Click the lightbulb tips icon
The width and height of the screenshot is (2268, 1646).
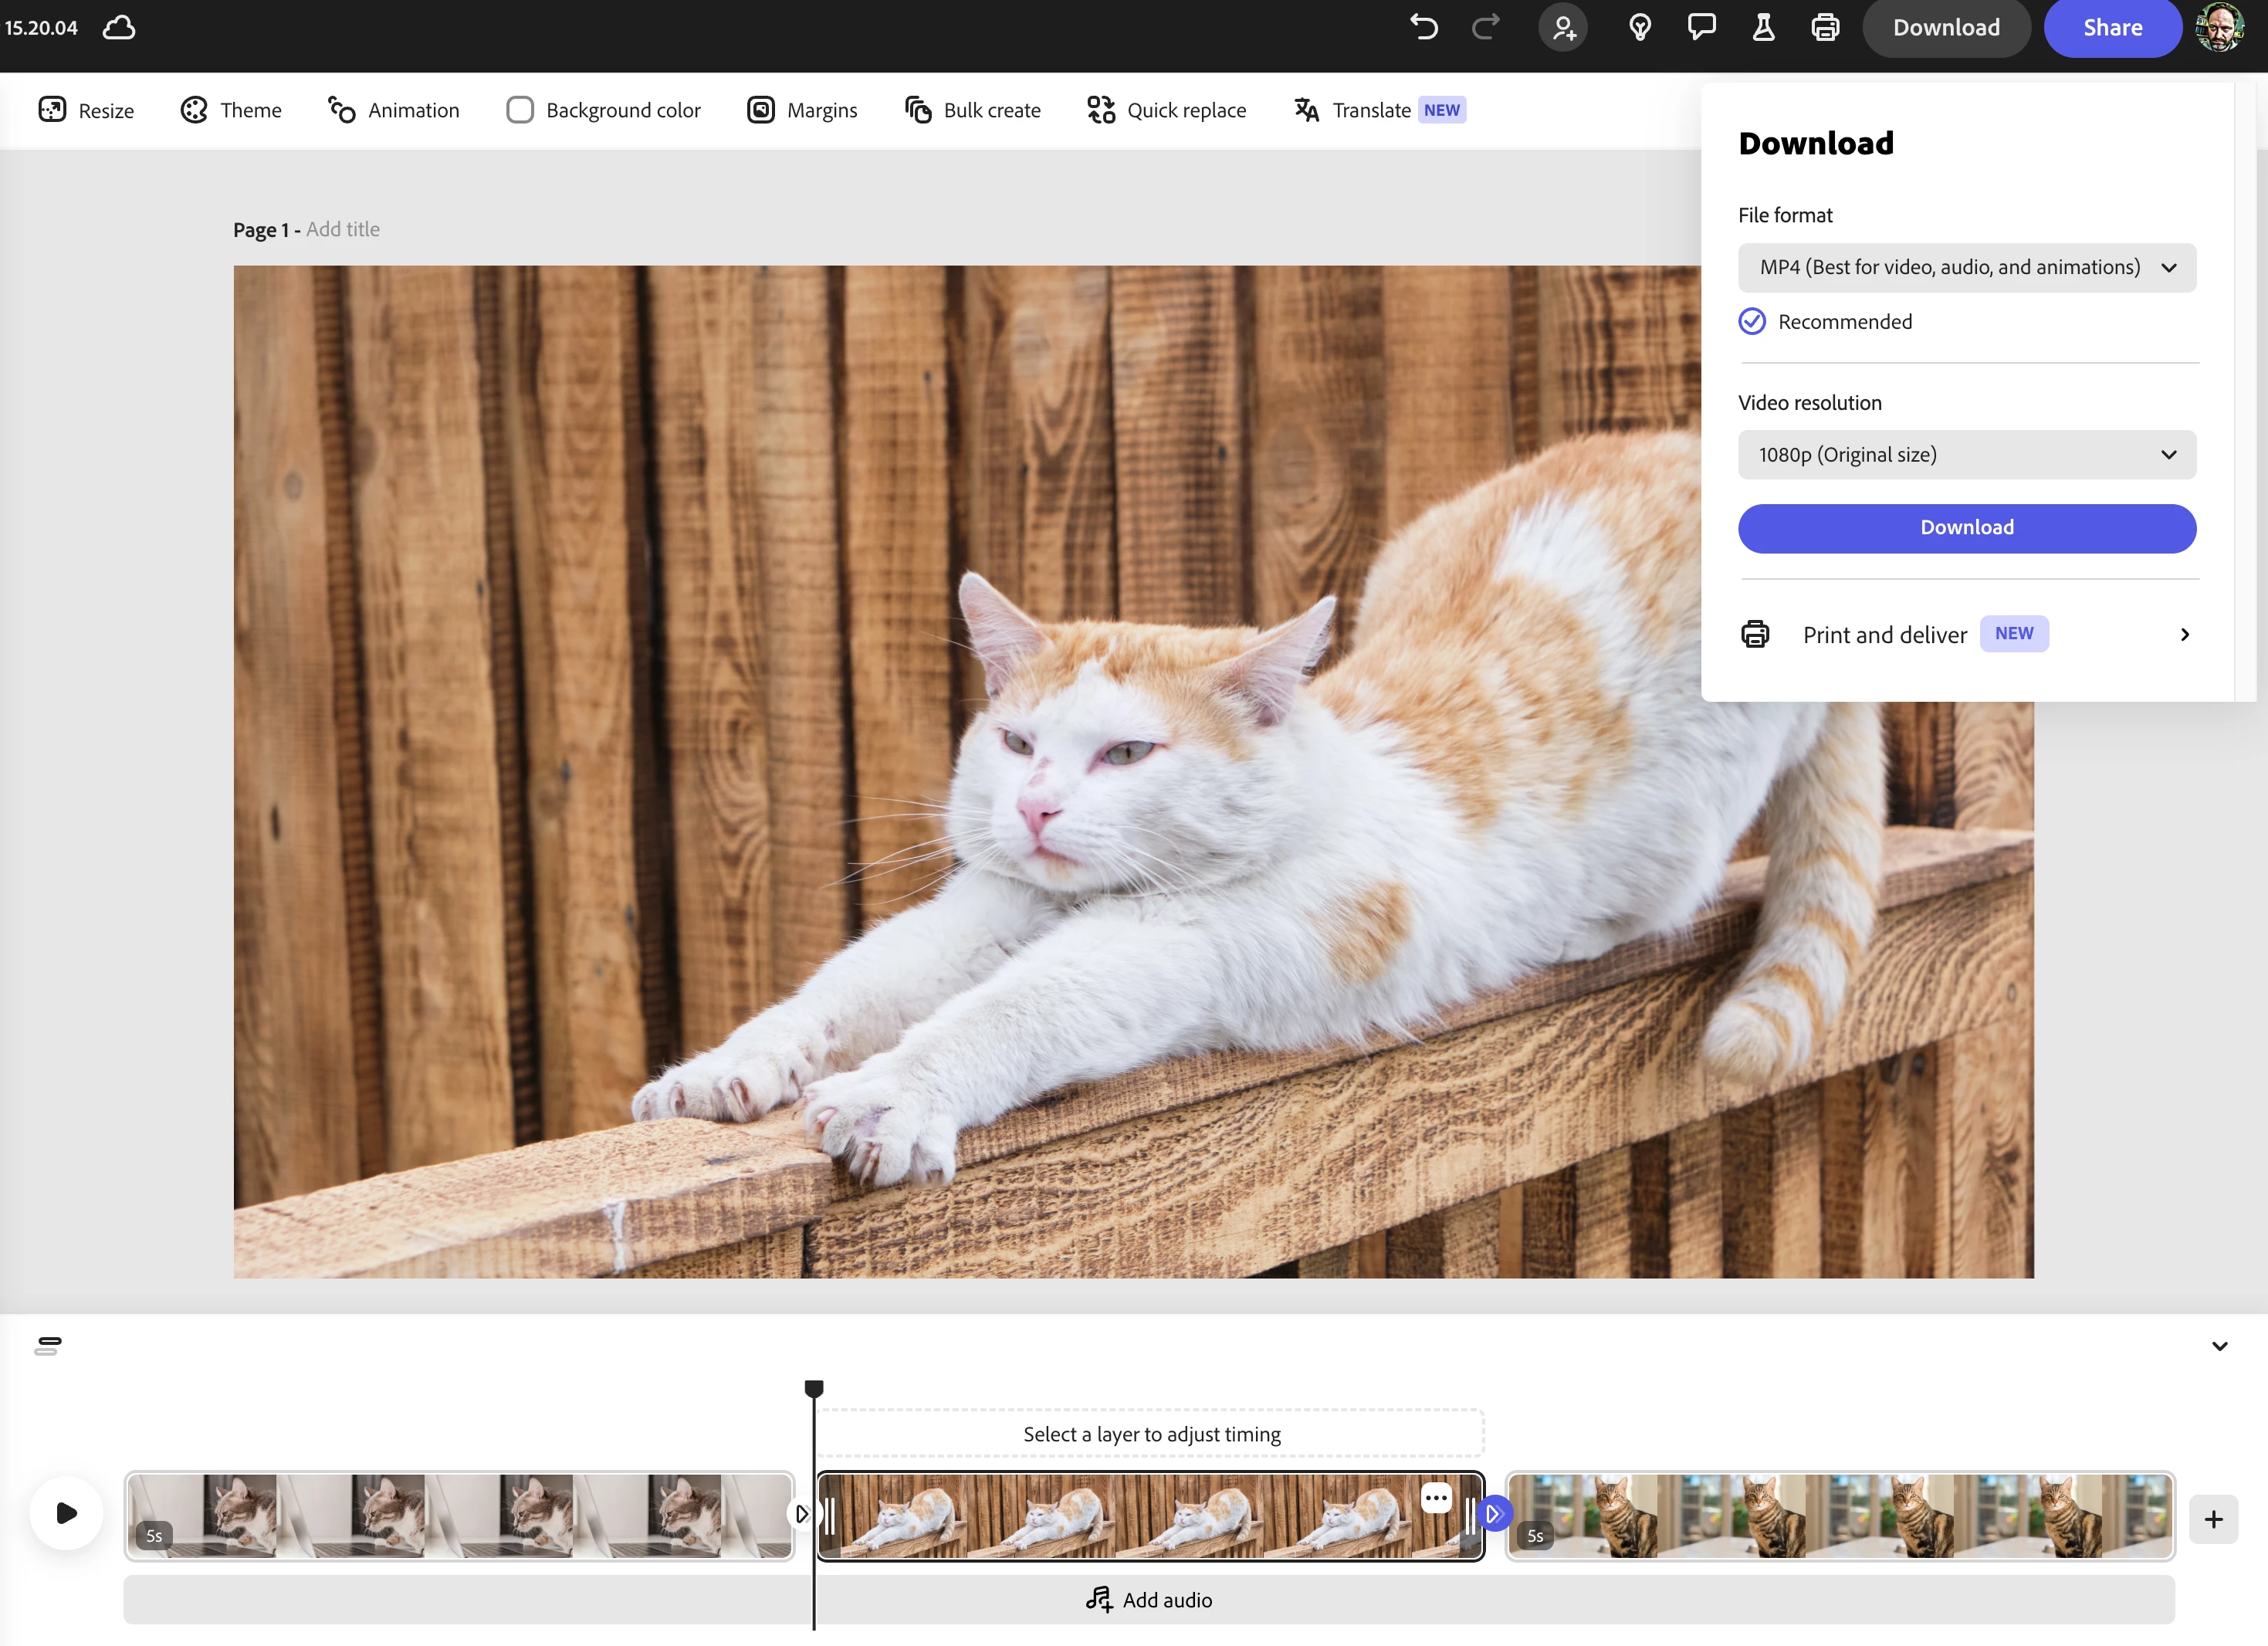(x=1639, y=27)
